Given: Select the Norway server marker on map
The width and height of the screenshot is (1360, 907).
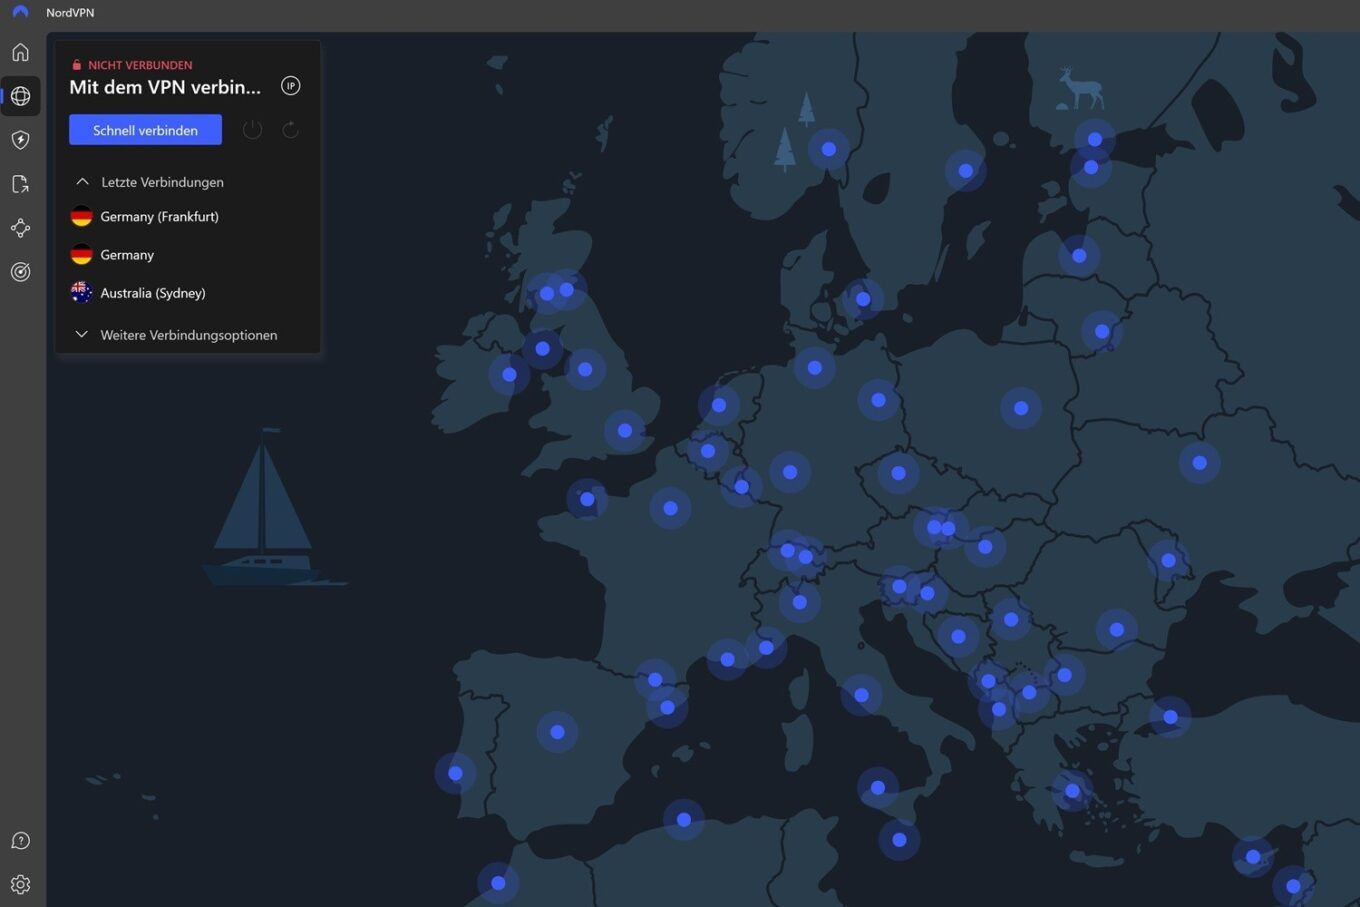Looking at the screenshot, I should click(x=829, y=149).
